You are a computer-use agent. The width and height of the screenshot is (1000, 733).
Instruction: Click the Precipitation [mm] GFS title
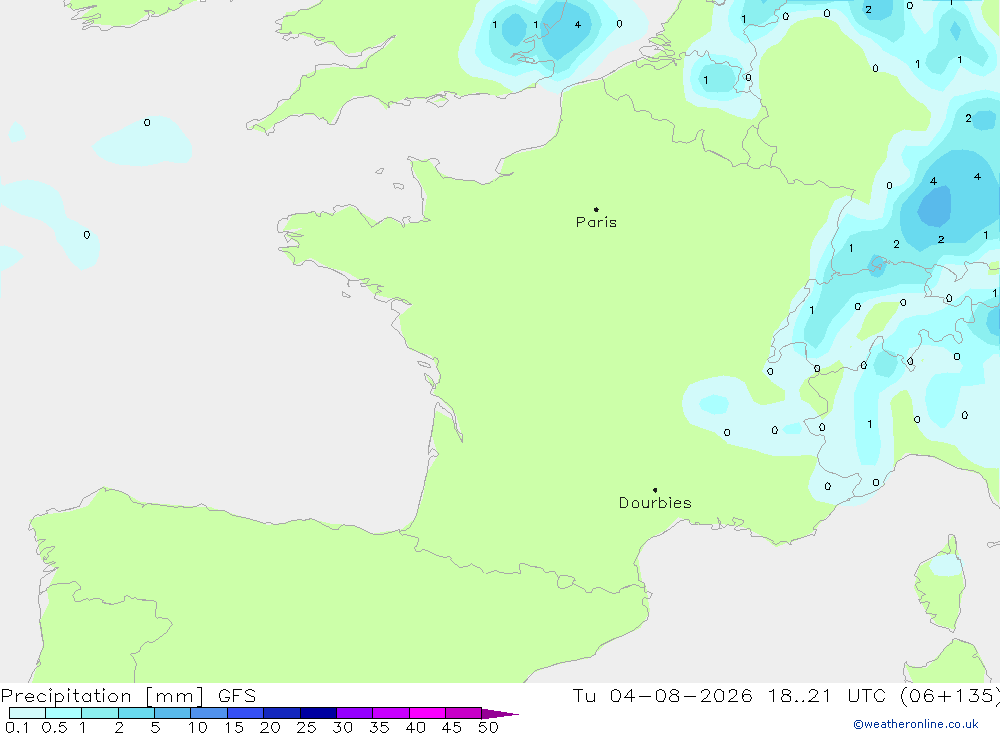pyautogui.click(x=128, y=695)
